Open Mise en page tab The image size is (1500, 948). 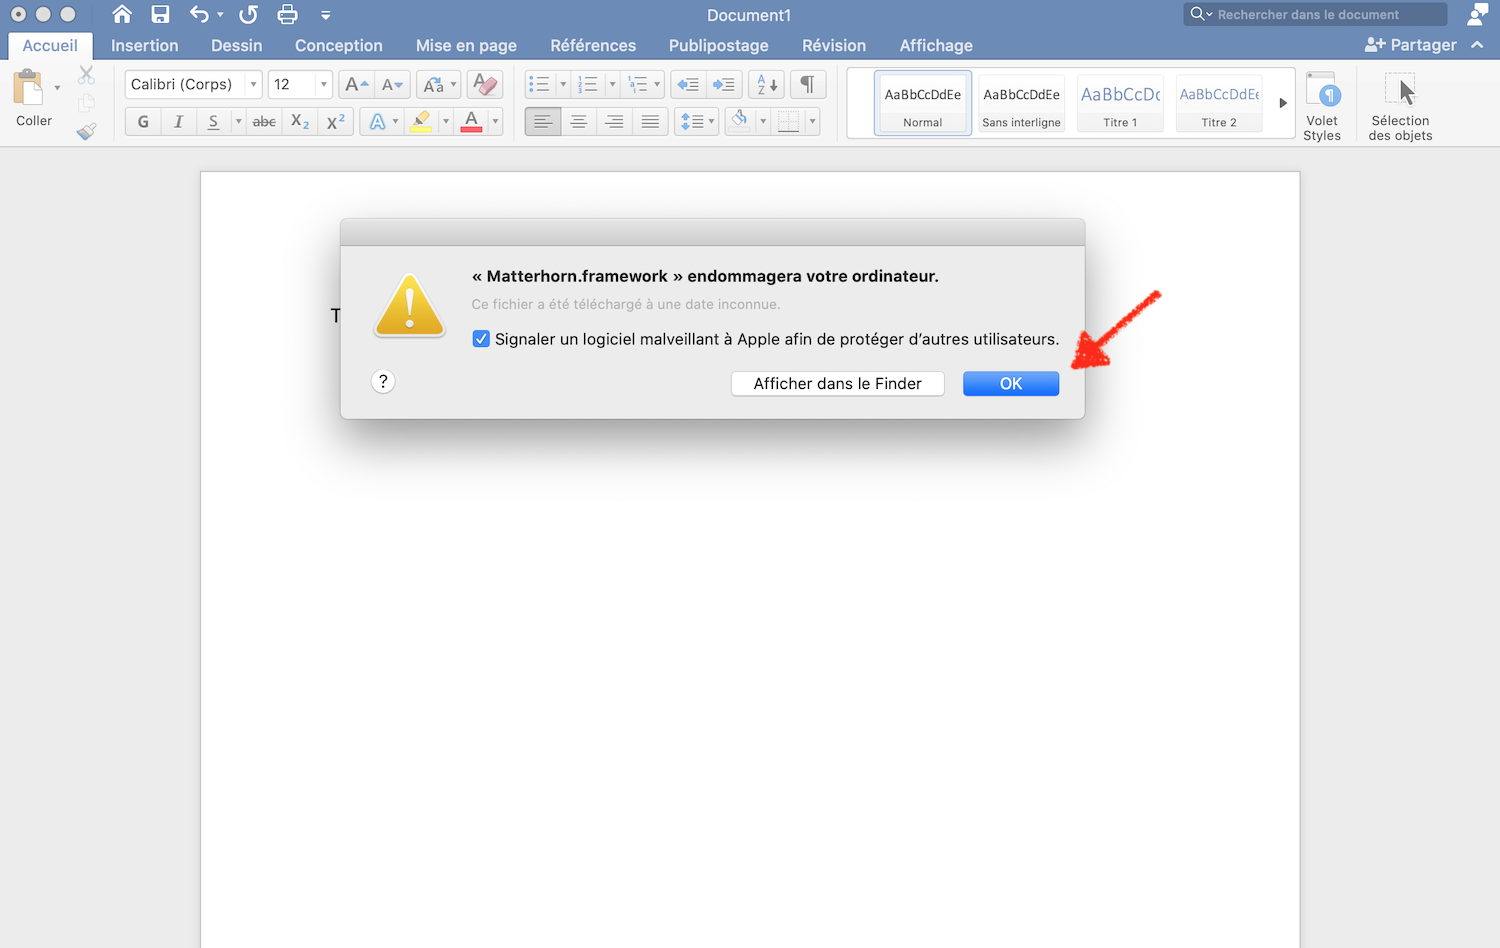(x=466, y=45)
